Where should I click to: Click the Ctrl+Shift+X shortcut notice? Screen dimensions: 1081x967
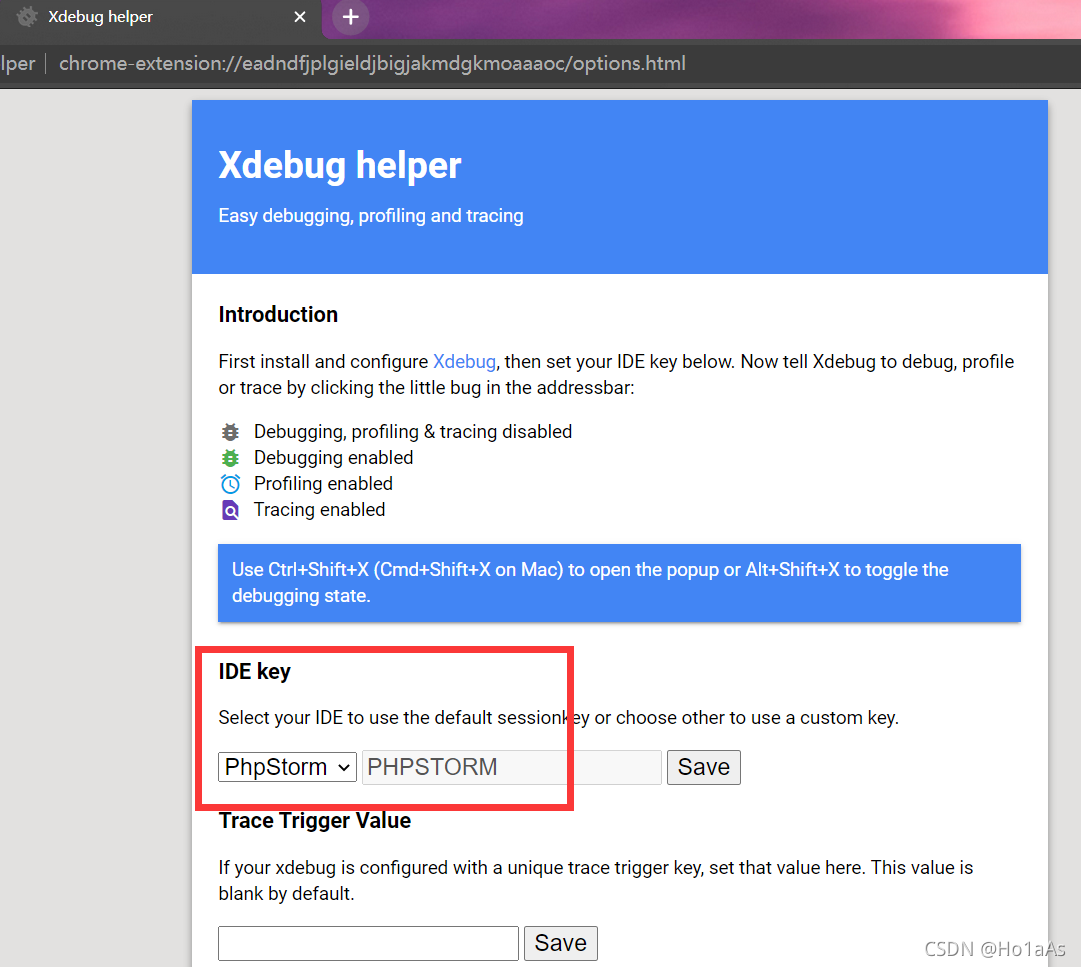619,583
